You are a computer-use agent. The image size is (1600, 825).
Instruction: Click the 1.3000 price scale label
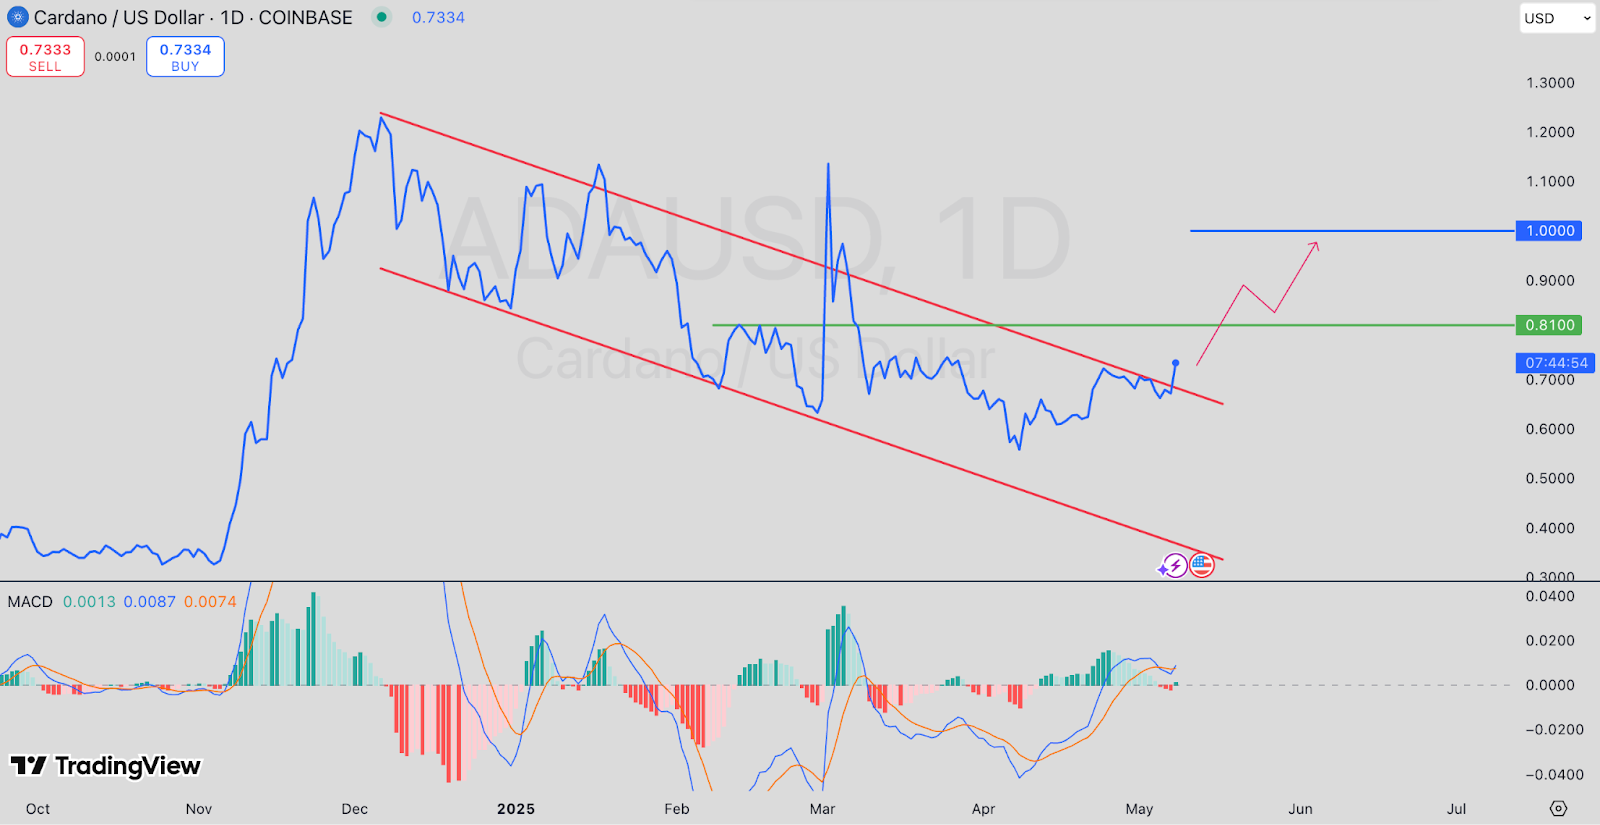coord(1550,83)
